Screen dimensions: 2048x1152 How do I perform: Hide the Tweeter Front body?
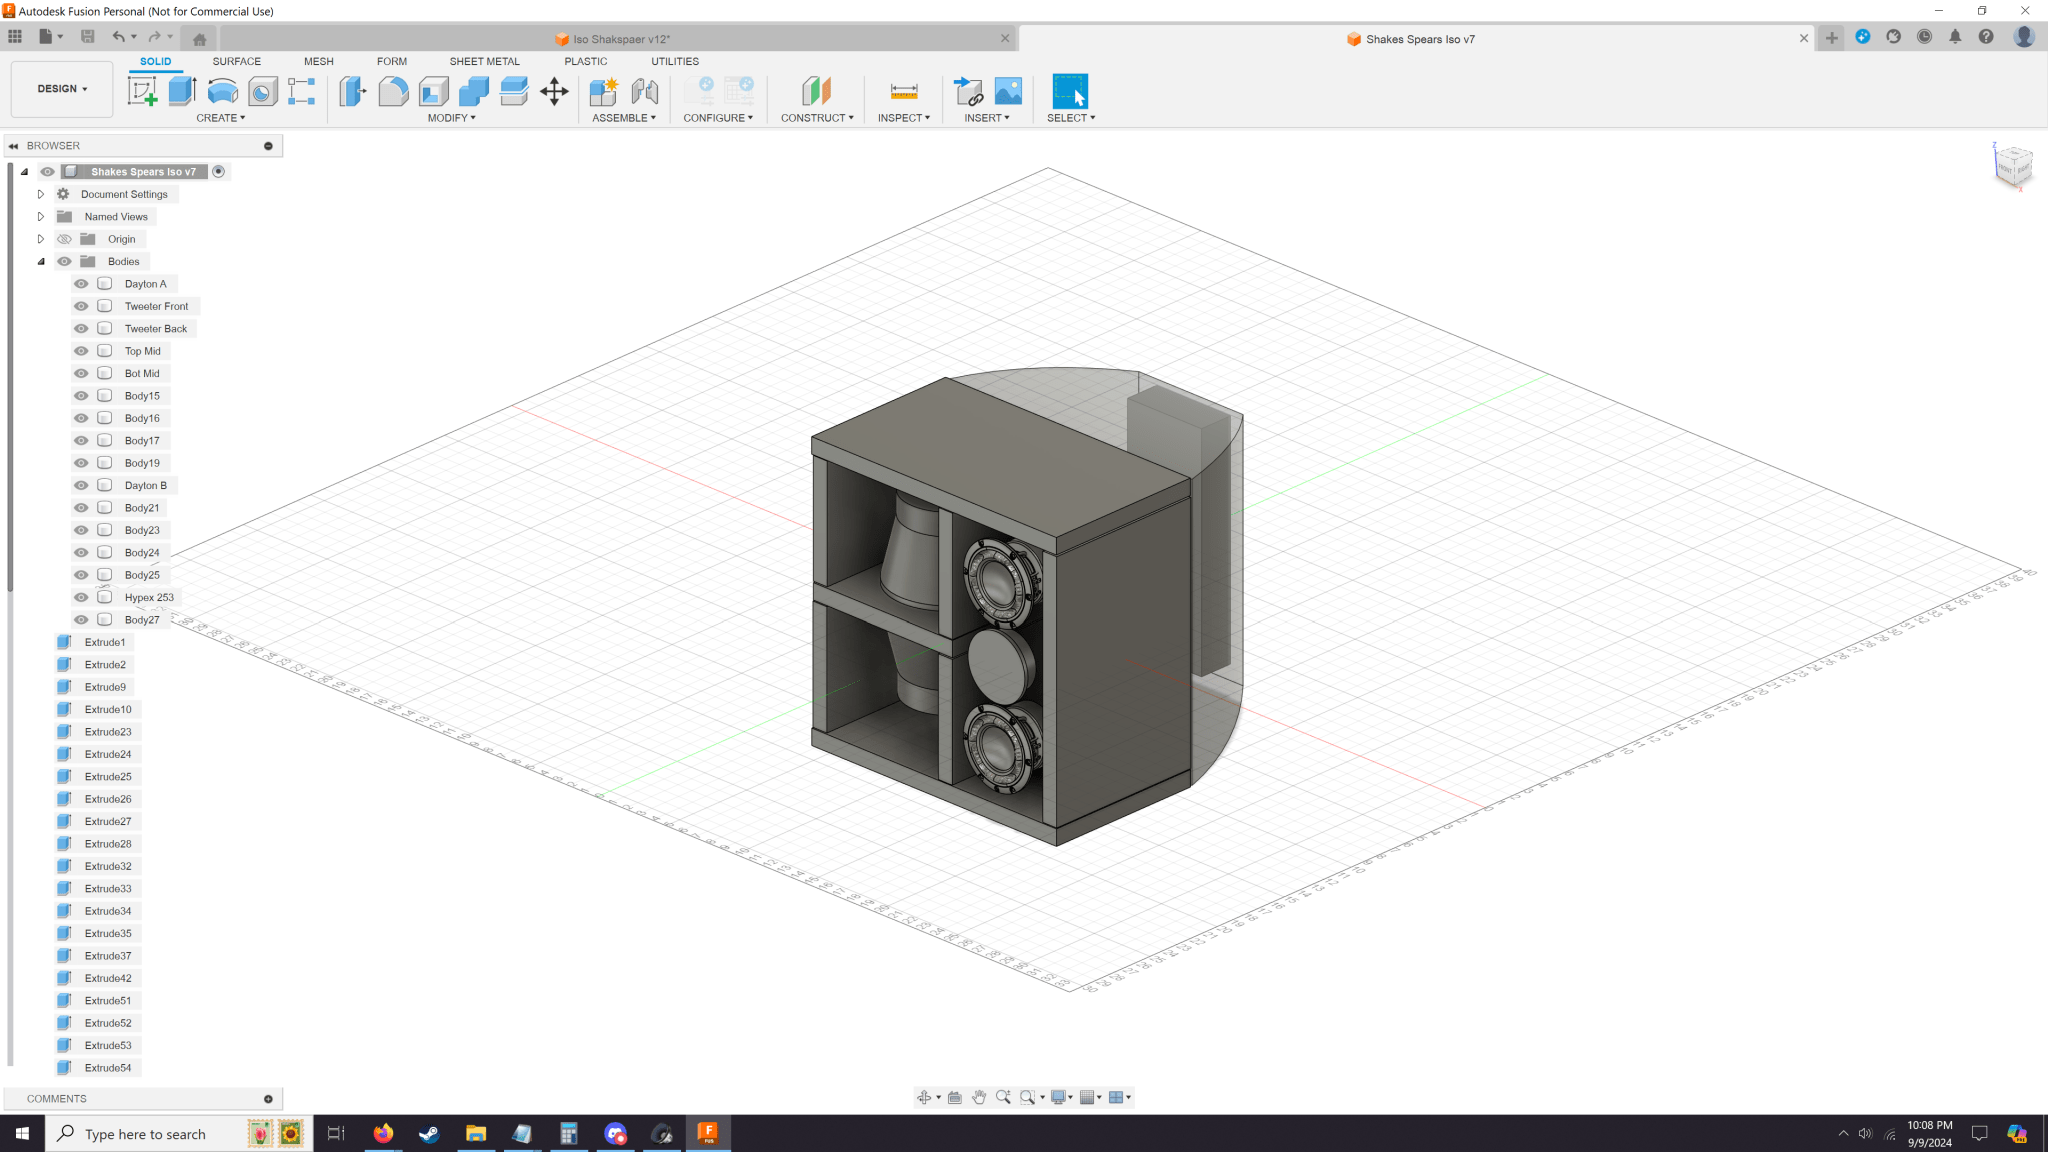click(x=82, y=306)
